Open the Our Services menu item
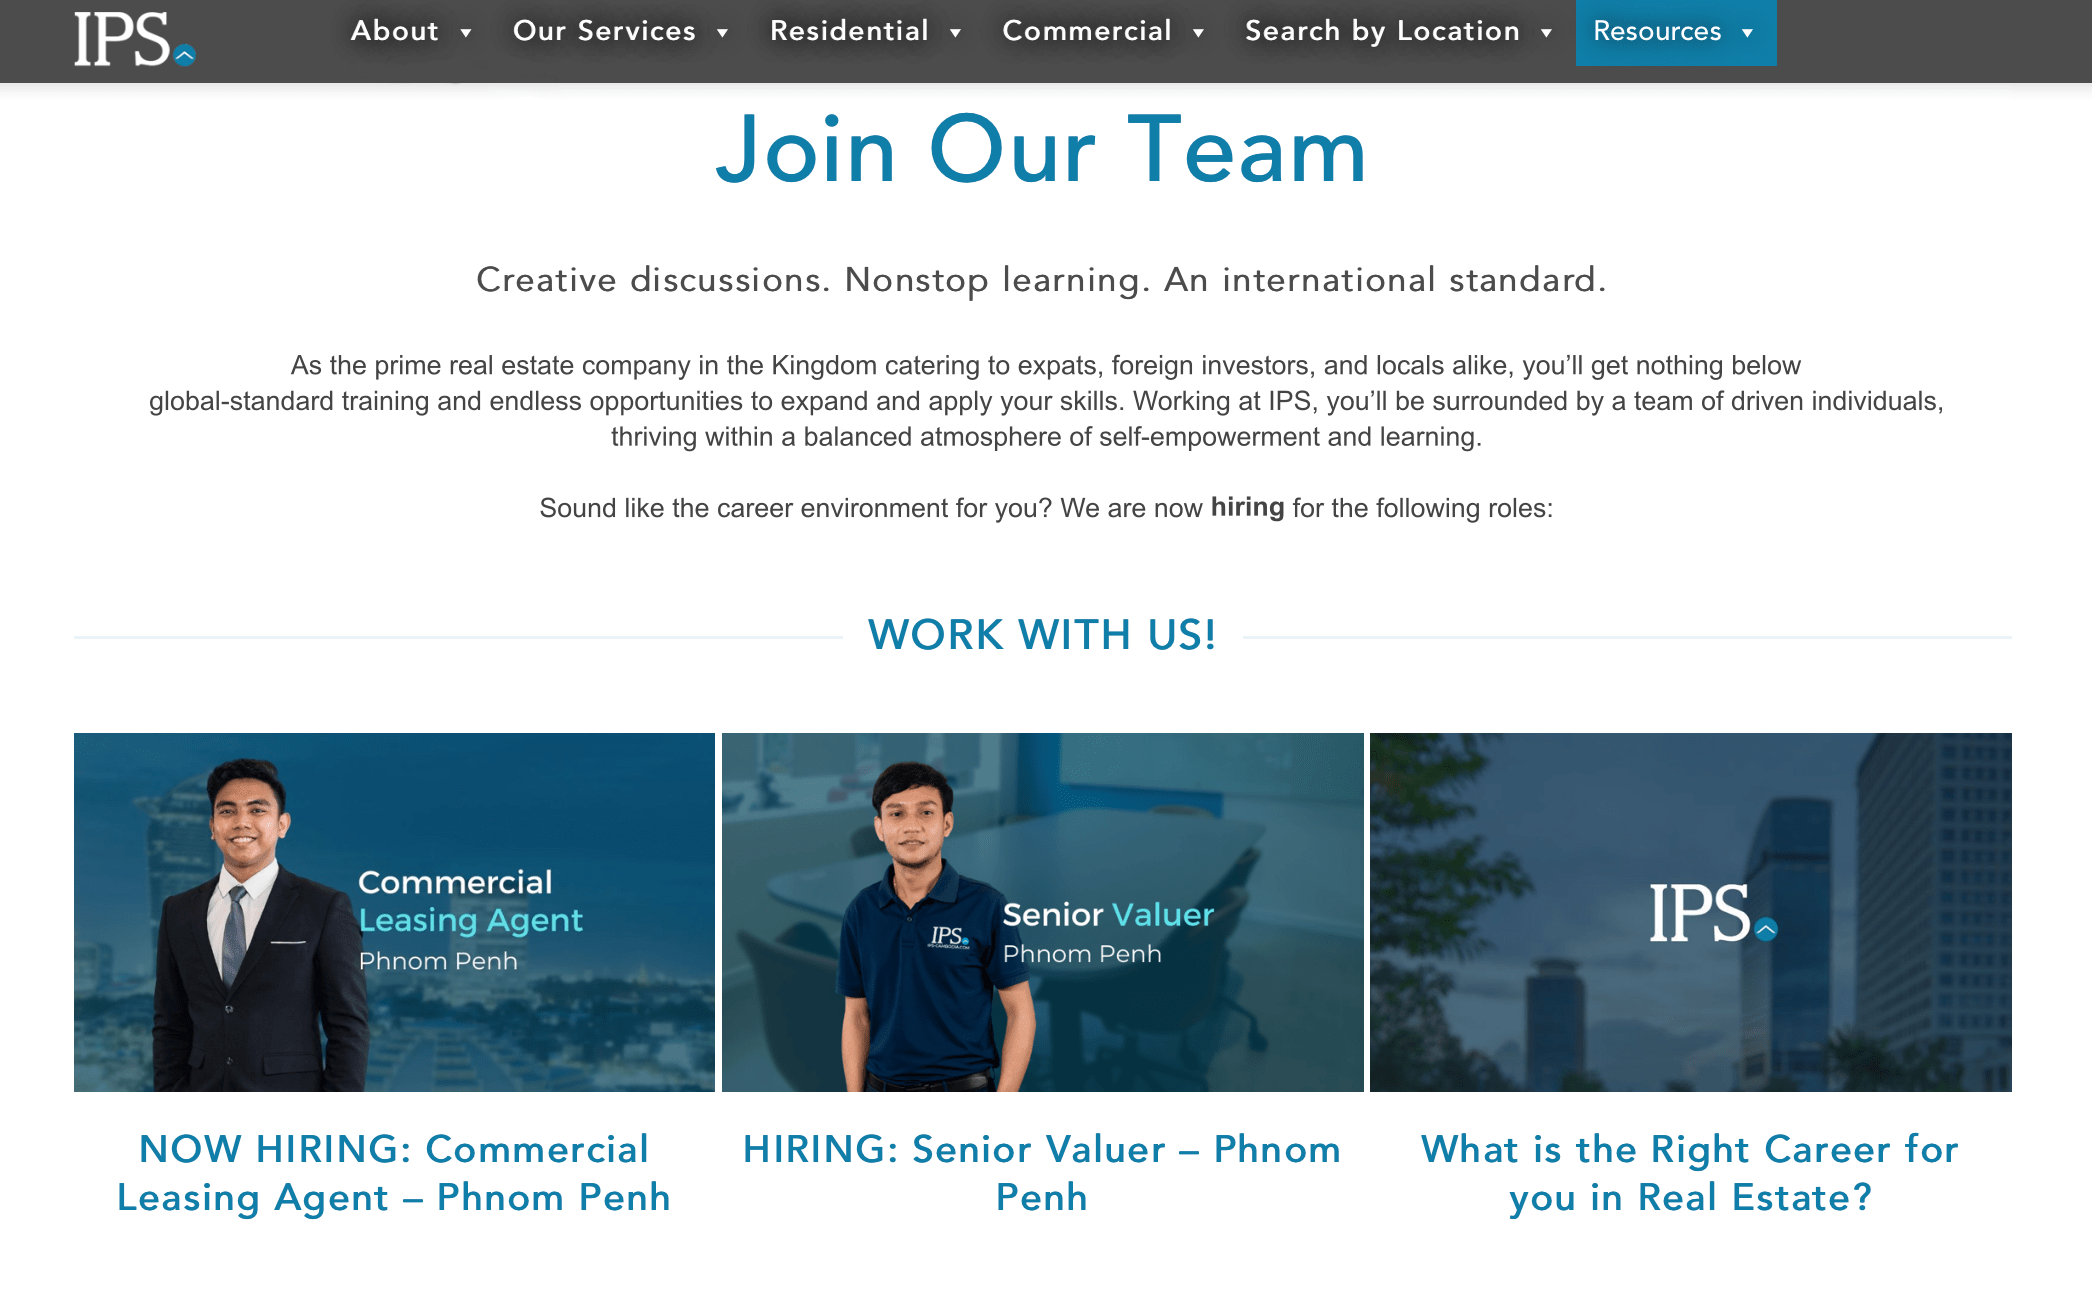 [x=604, y=31]
